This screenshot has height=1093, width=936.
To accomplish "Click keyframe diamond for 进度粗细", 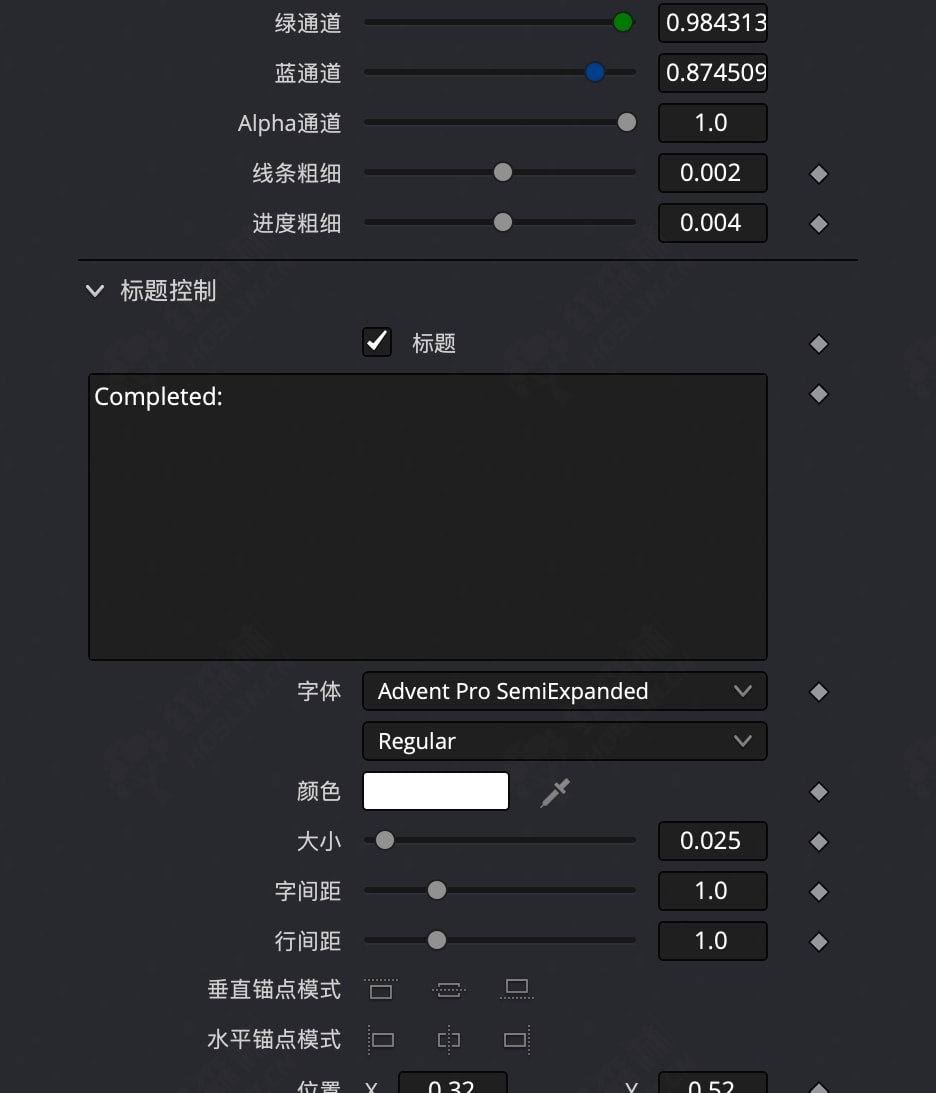I will [819, 224].
